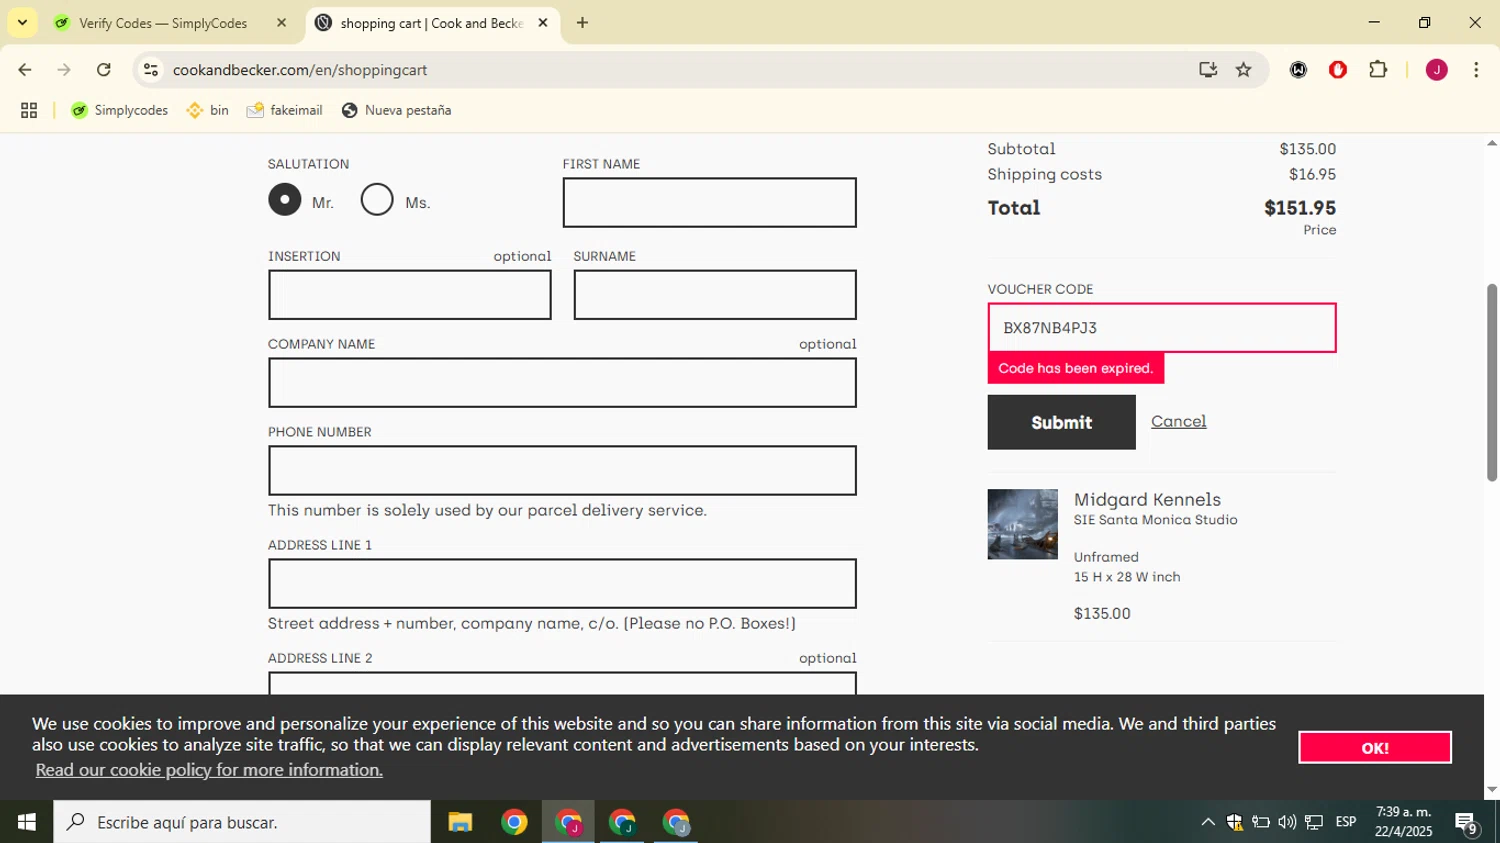Focus the Address Line 2 field

pos(562,683)
